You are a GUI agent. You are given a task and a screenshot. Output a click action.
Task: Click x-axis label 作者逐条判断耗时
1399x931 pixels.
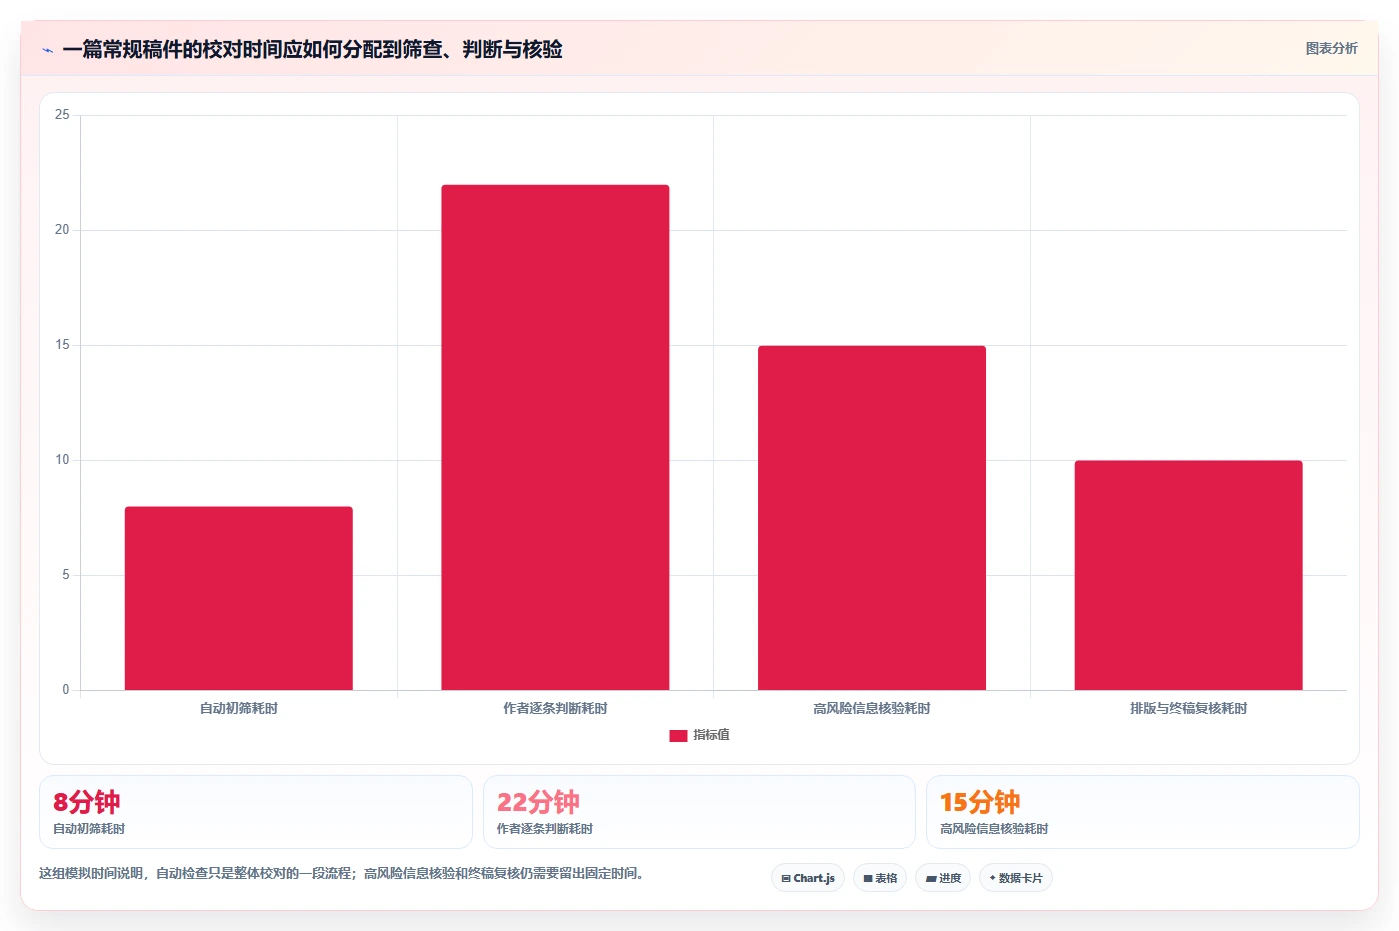point(555,708)
